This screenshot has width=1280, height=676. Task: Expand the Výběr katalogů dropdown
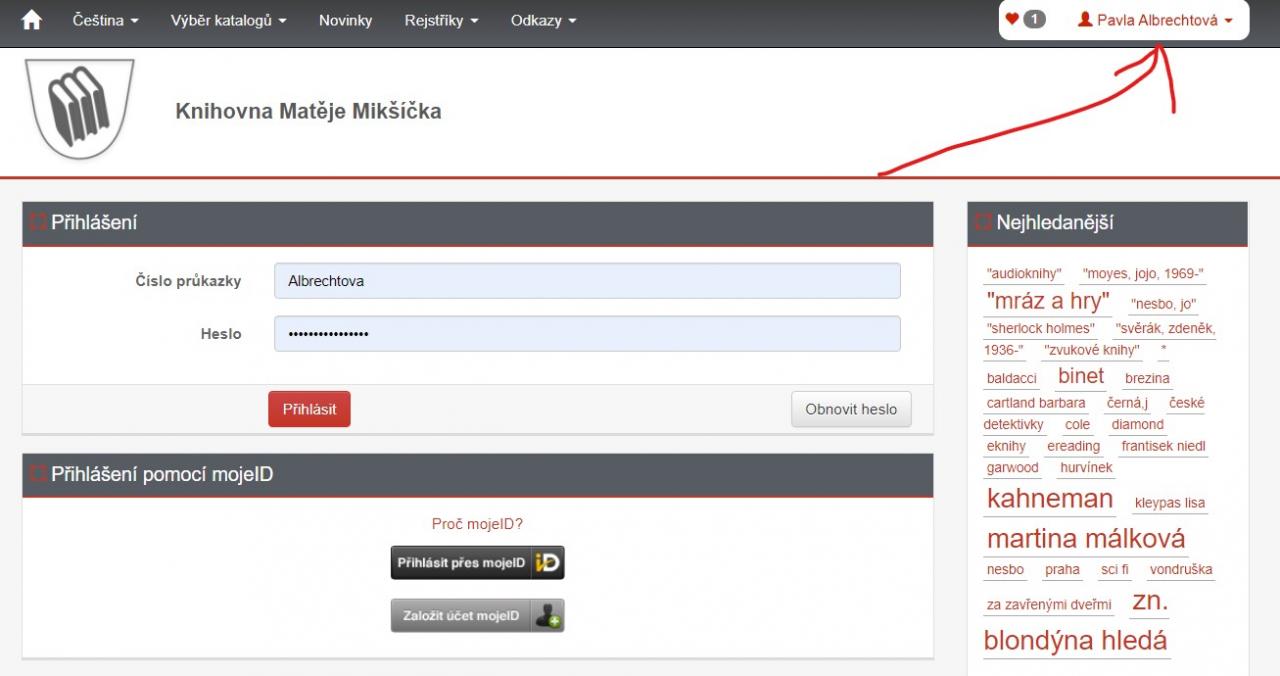[x=228, y=21]
